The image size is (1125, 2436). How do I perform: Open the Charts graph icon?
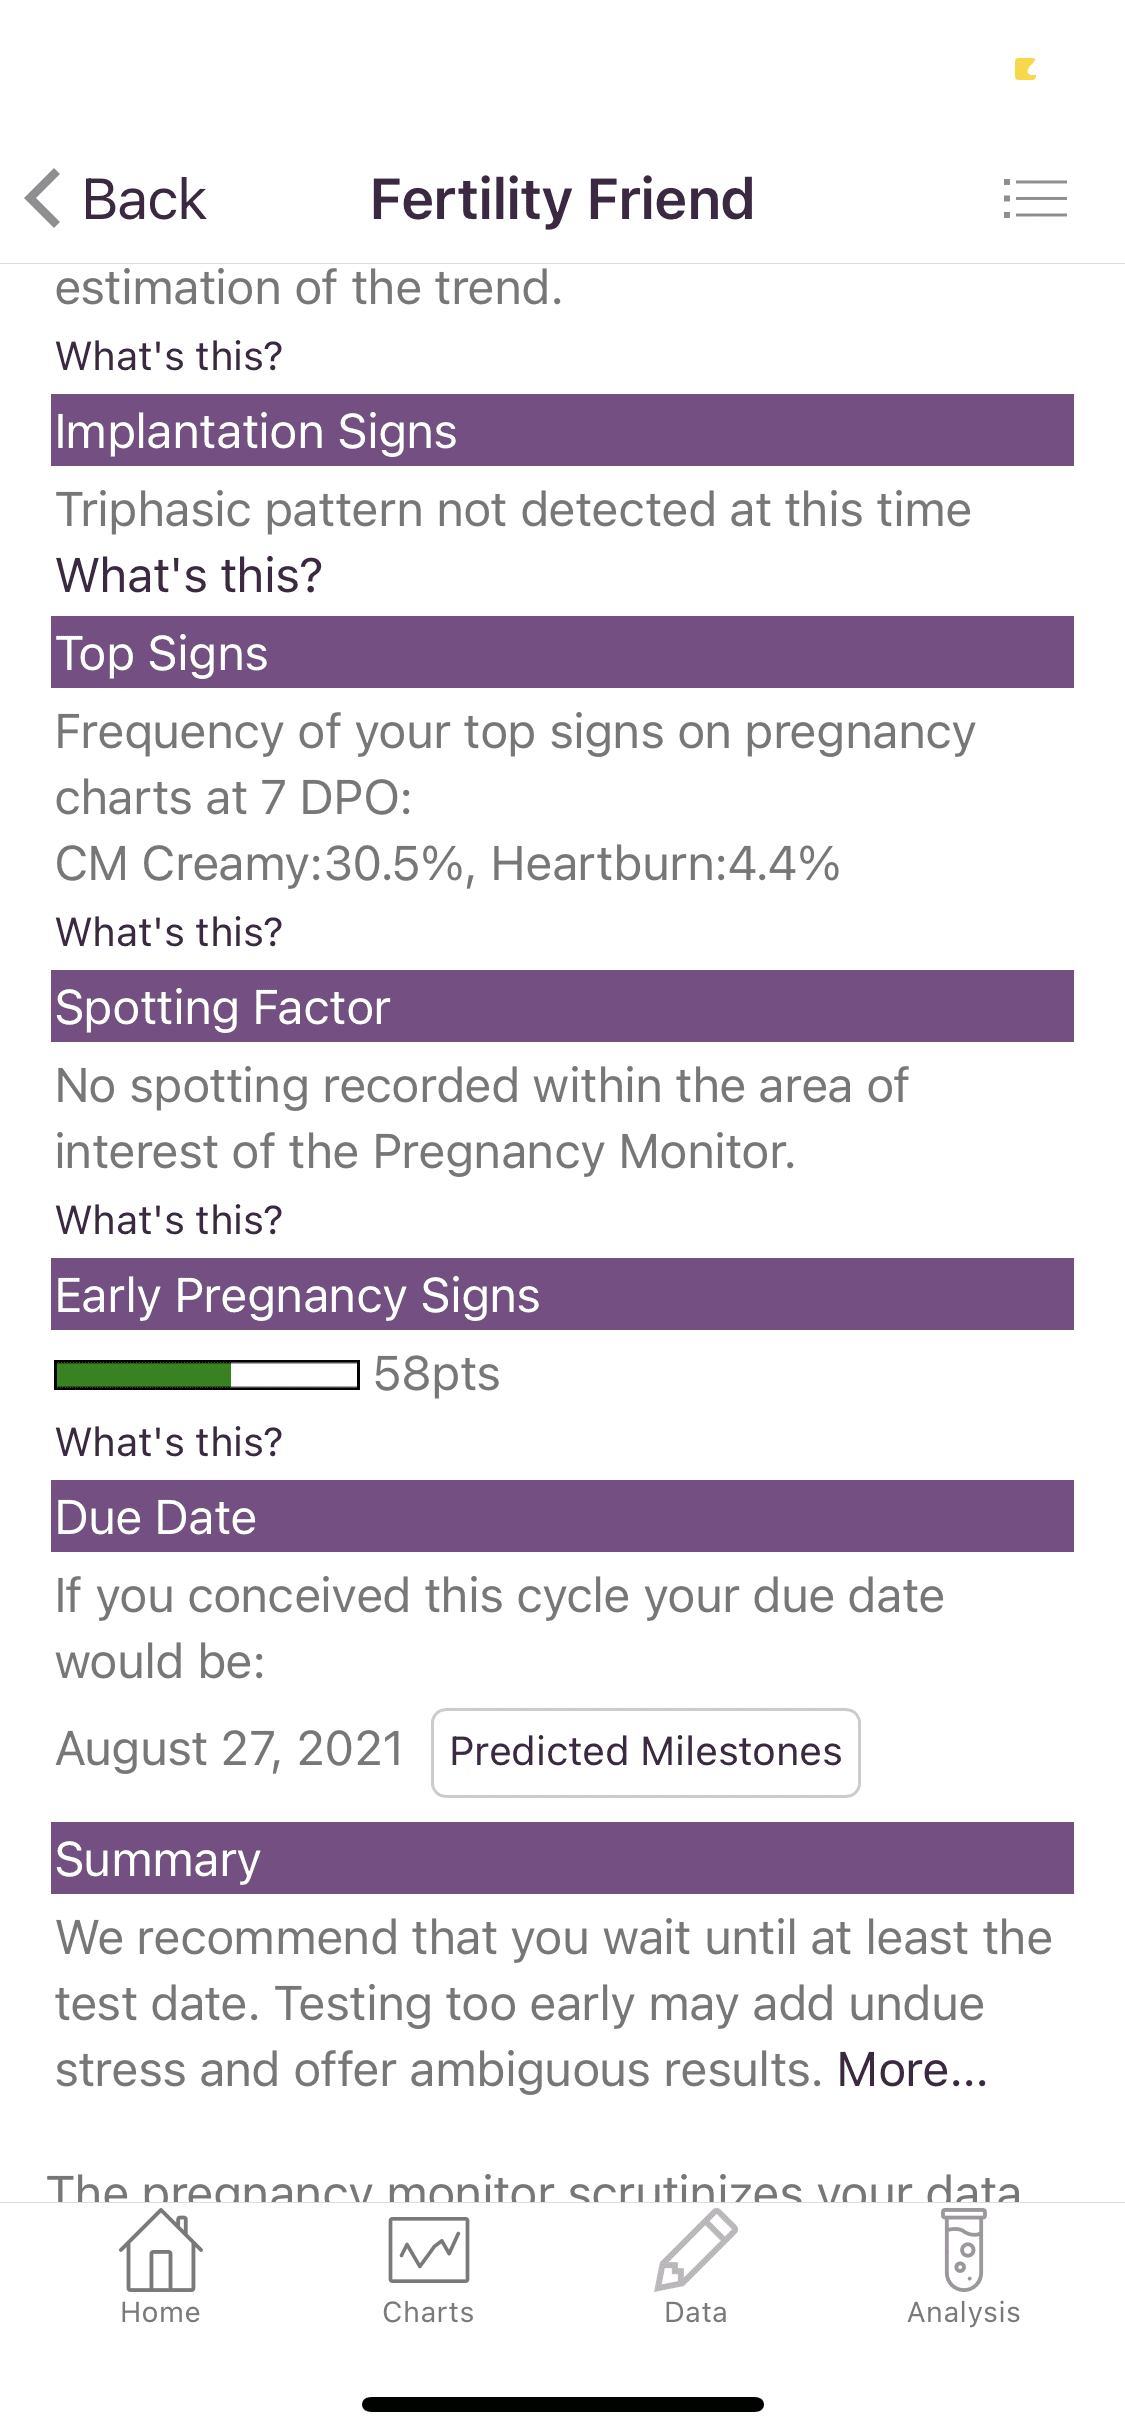coord(428,2250)
